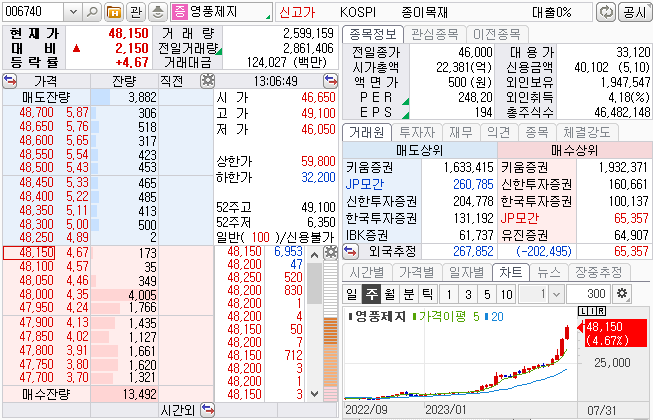The image size is (653, 420).
Task: Click the refresh icon beside 공시
Action: click(x=606, y=12)
